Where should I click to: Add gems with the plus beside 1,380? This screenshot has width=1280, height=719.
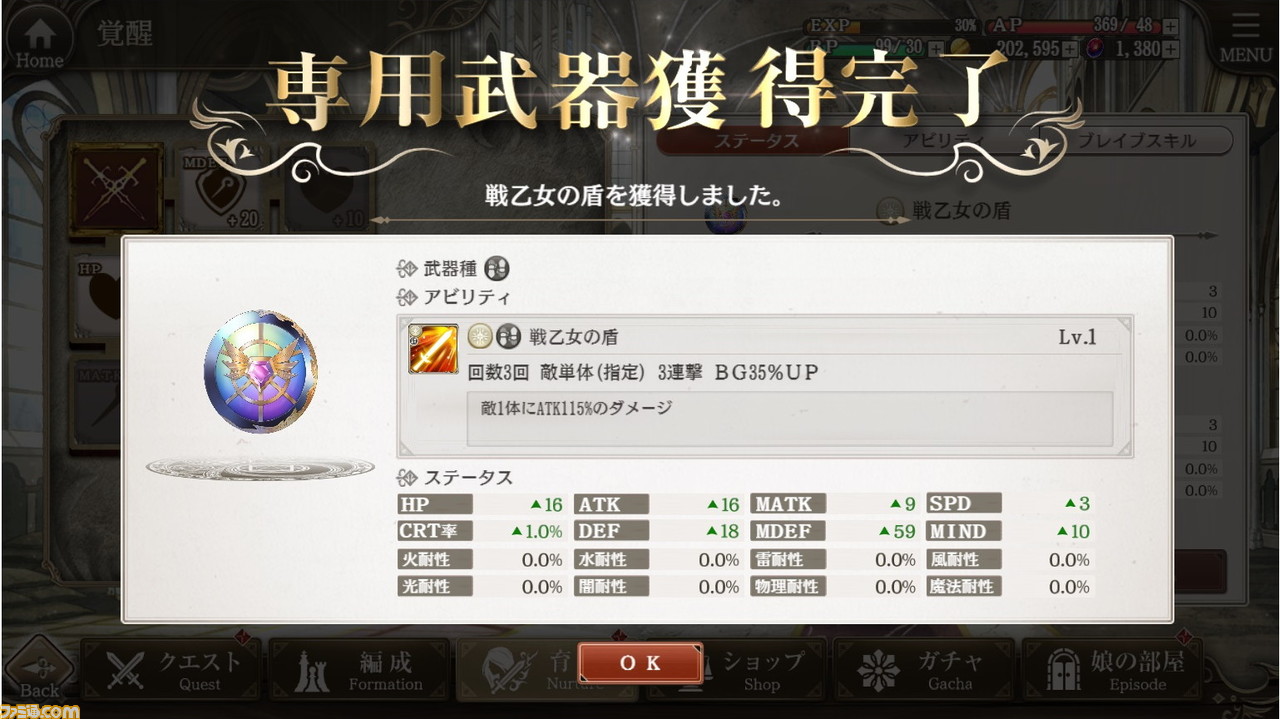click(1170, 48)
